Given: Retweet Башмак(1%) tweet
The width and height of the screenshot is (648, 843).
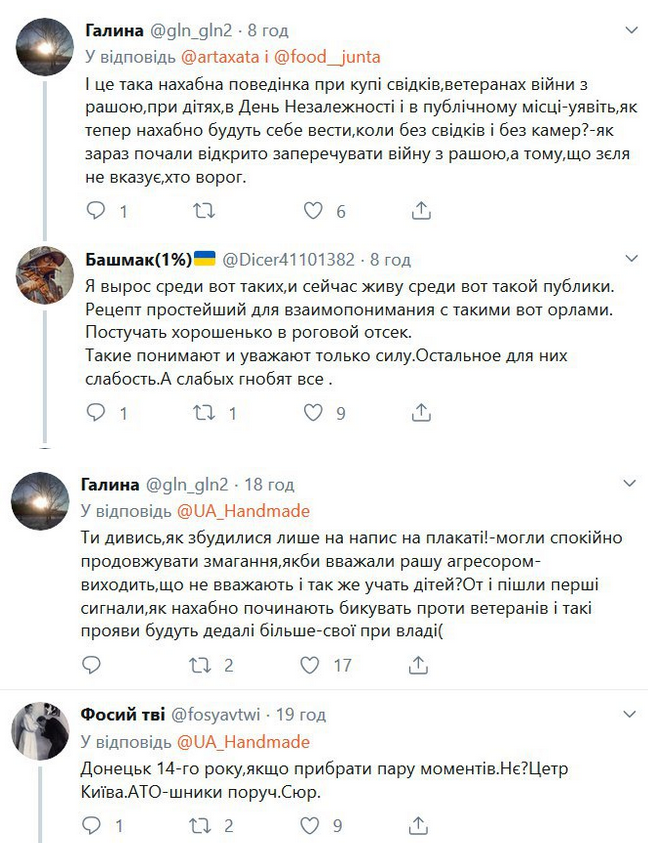Looking at the screenshot, I should point(204,413).
